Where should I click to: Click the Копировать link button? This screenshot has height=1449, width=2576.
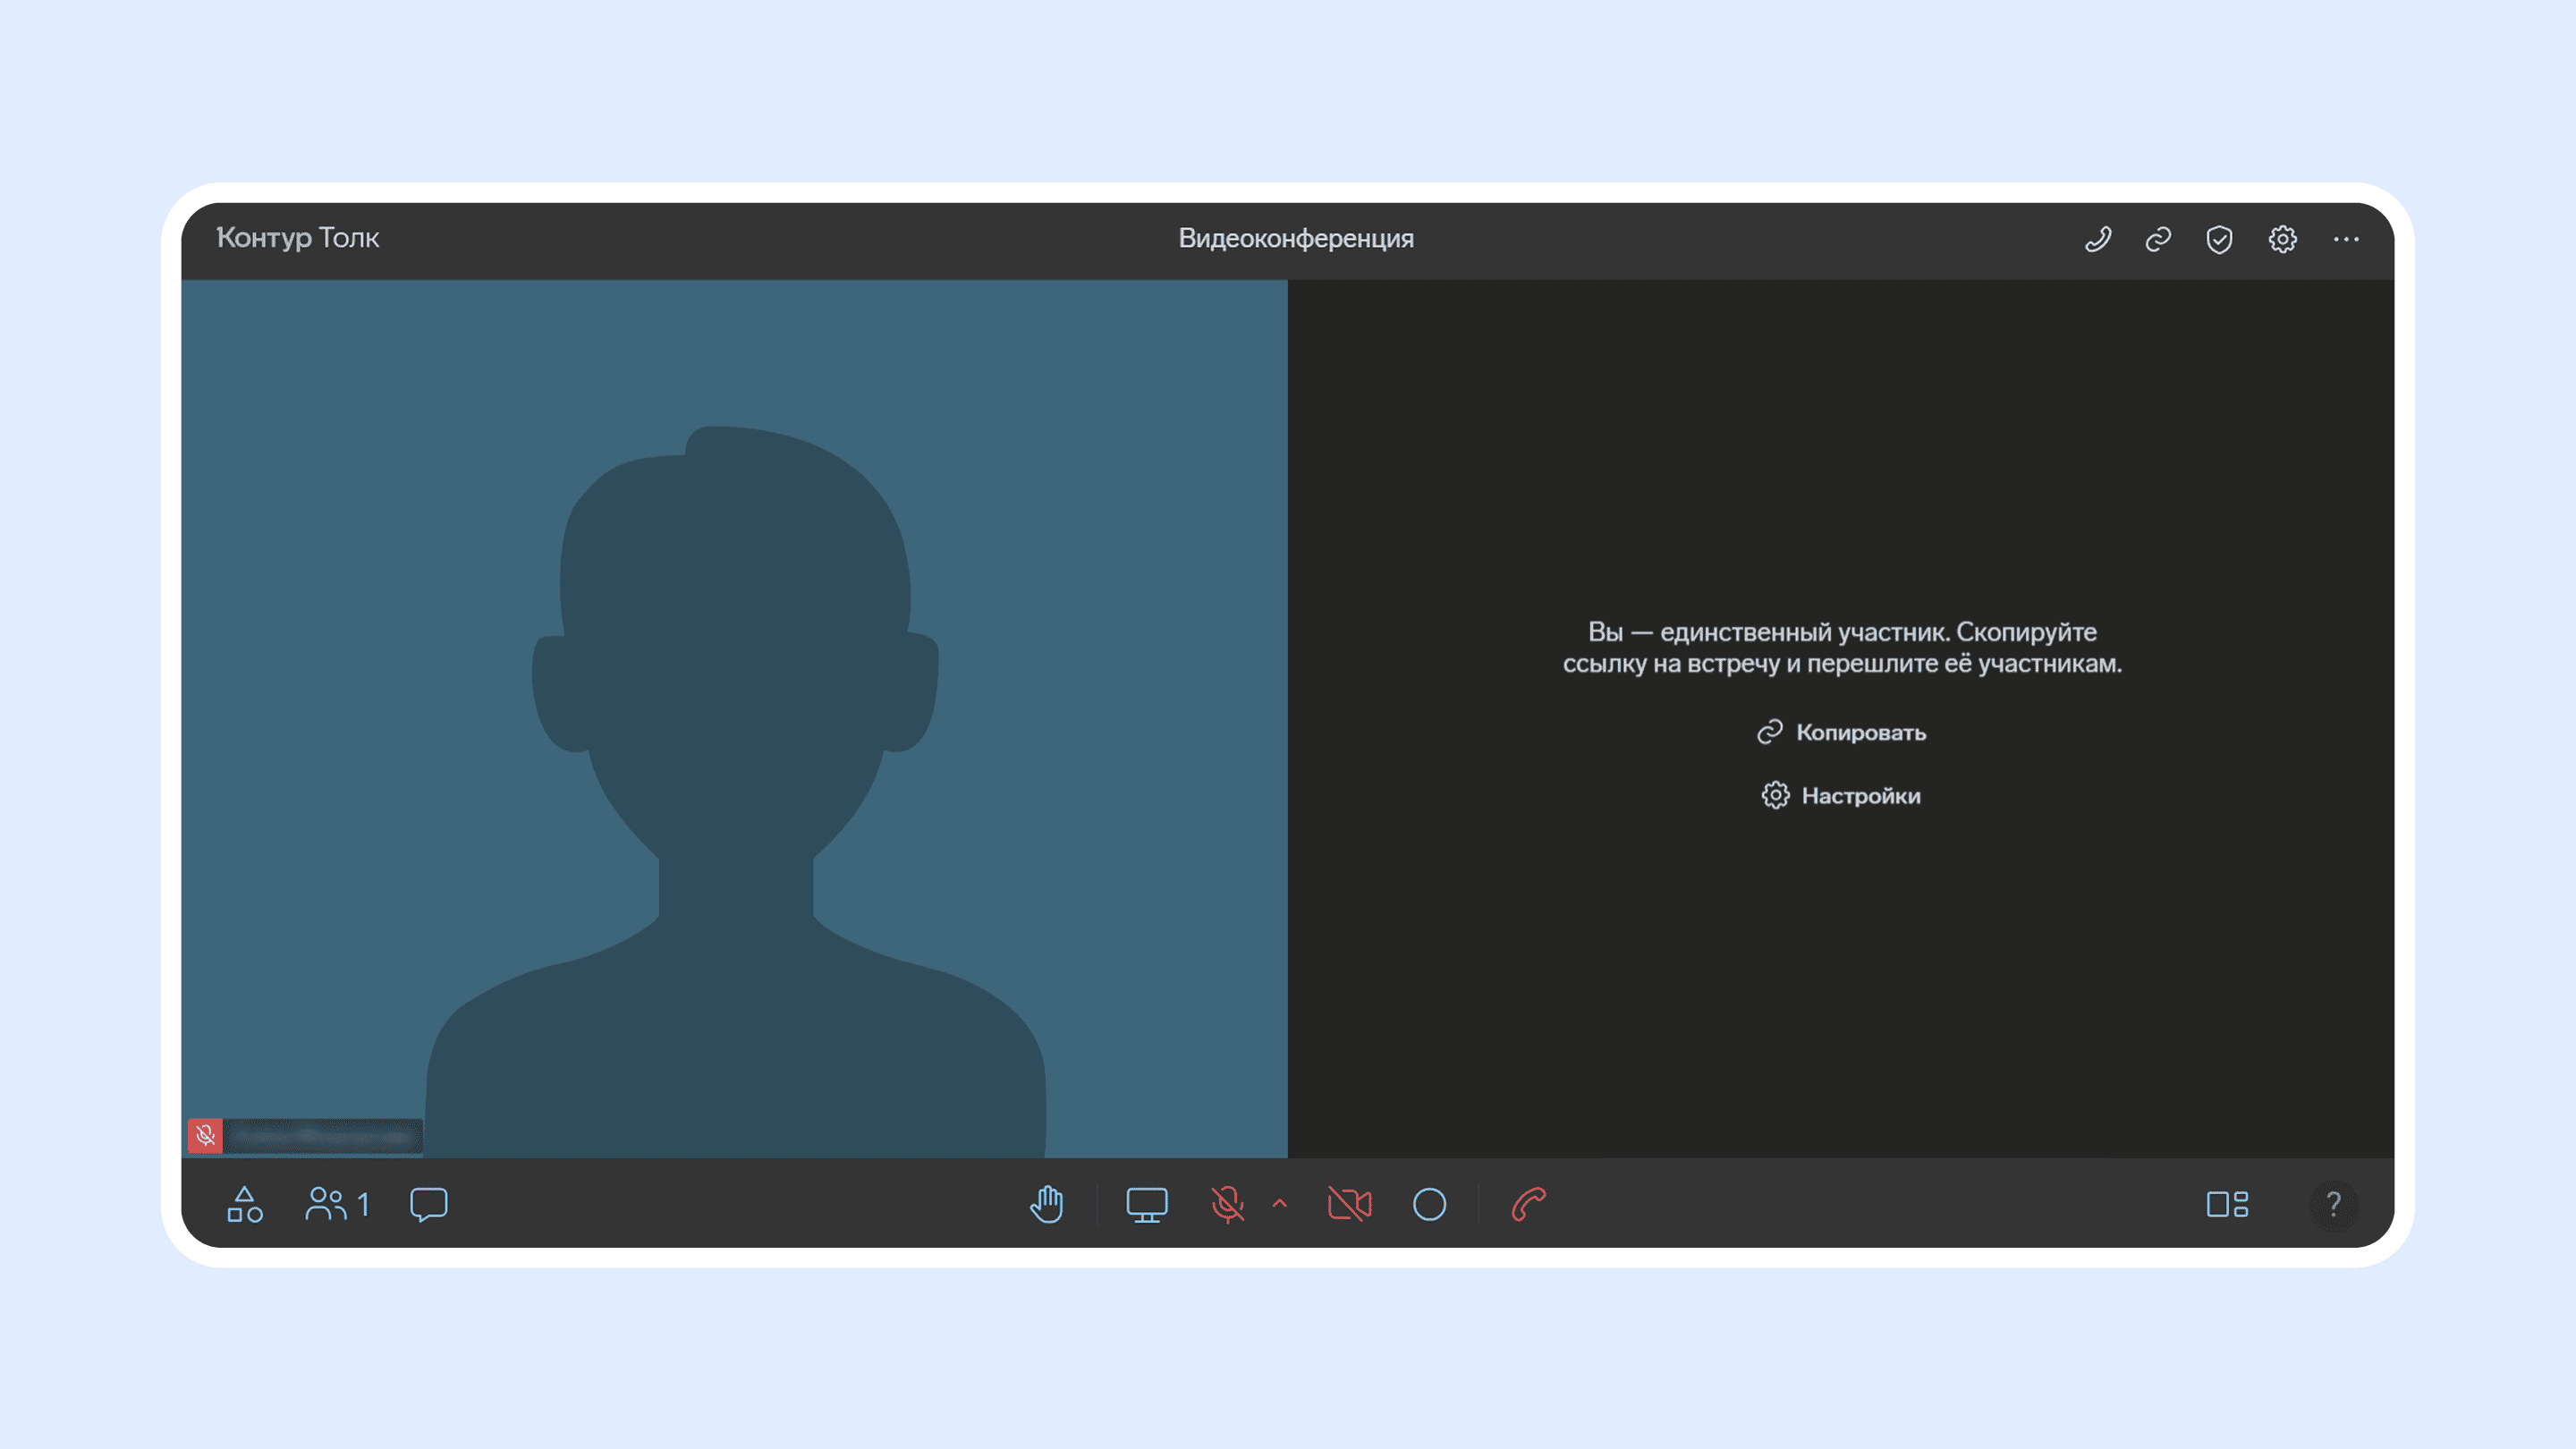coord(1841,732)
